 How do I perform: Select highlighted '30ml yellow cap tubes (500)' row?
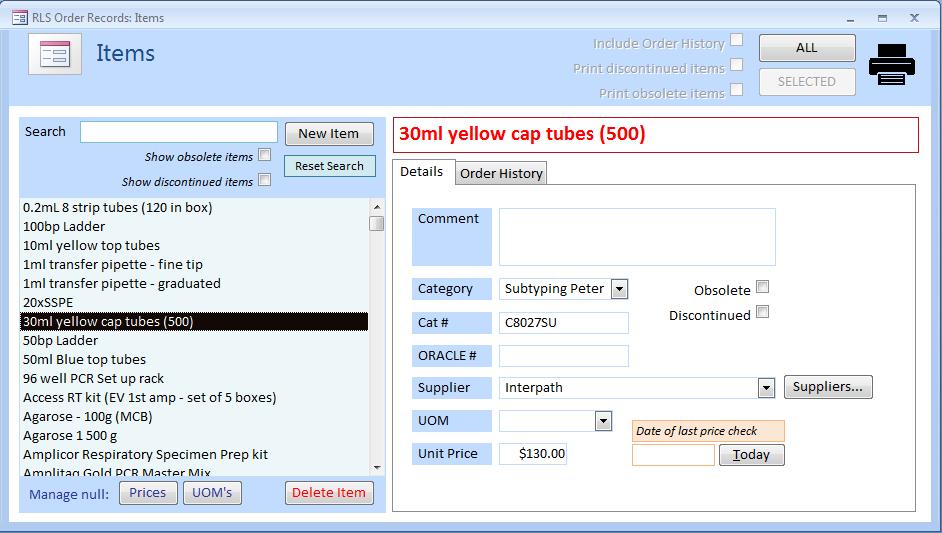pos(195,321)
